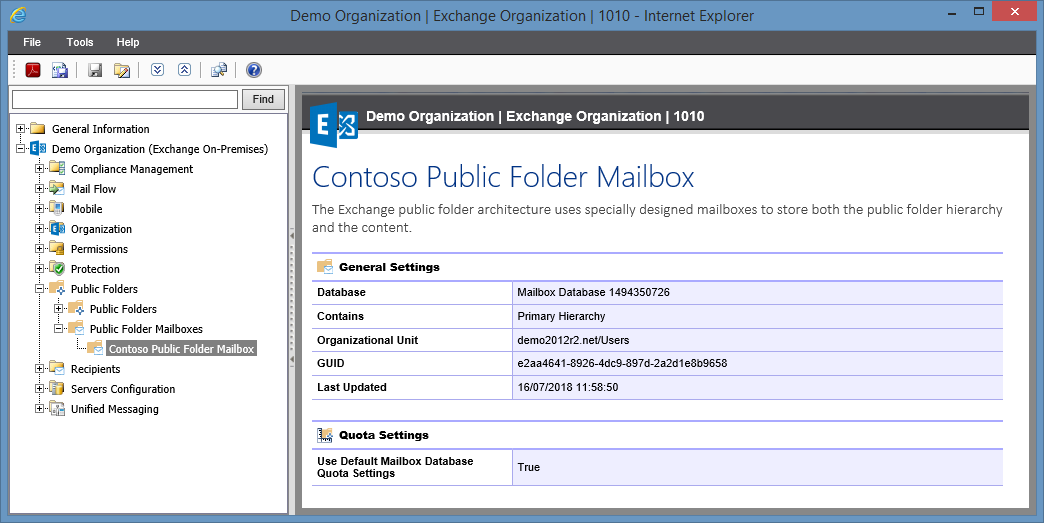Select the Public Folder Mailboxes label
Screen dimensions: 1044x523
146,329
